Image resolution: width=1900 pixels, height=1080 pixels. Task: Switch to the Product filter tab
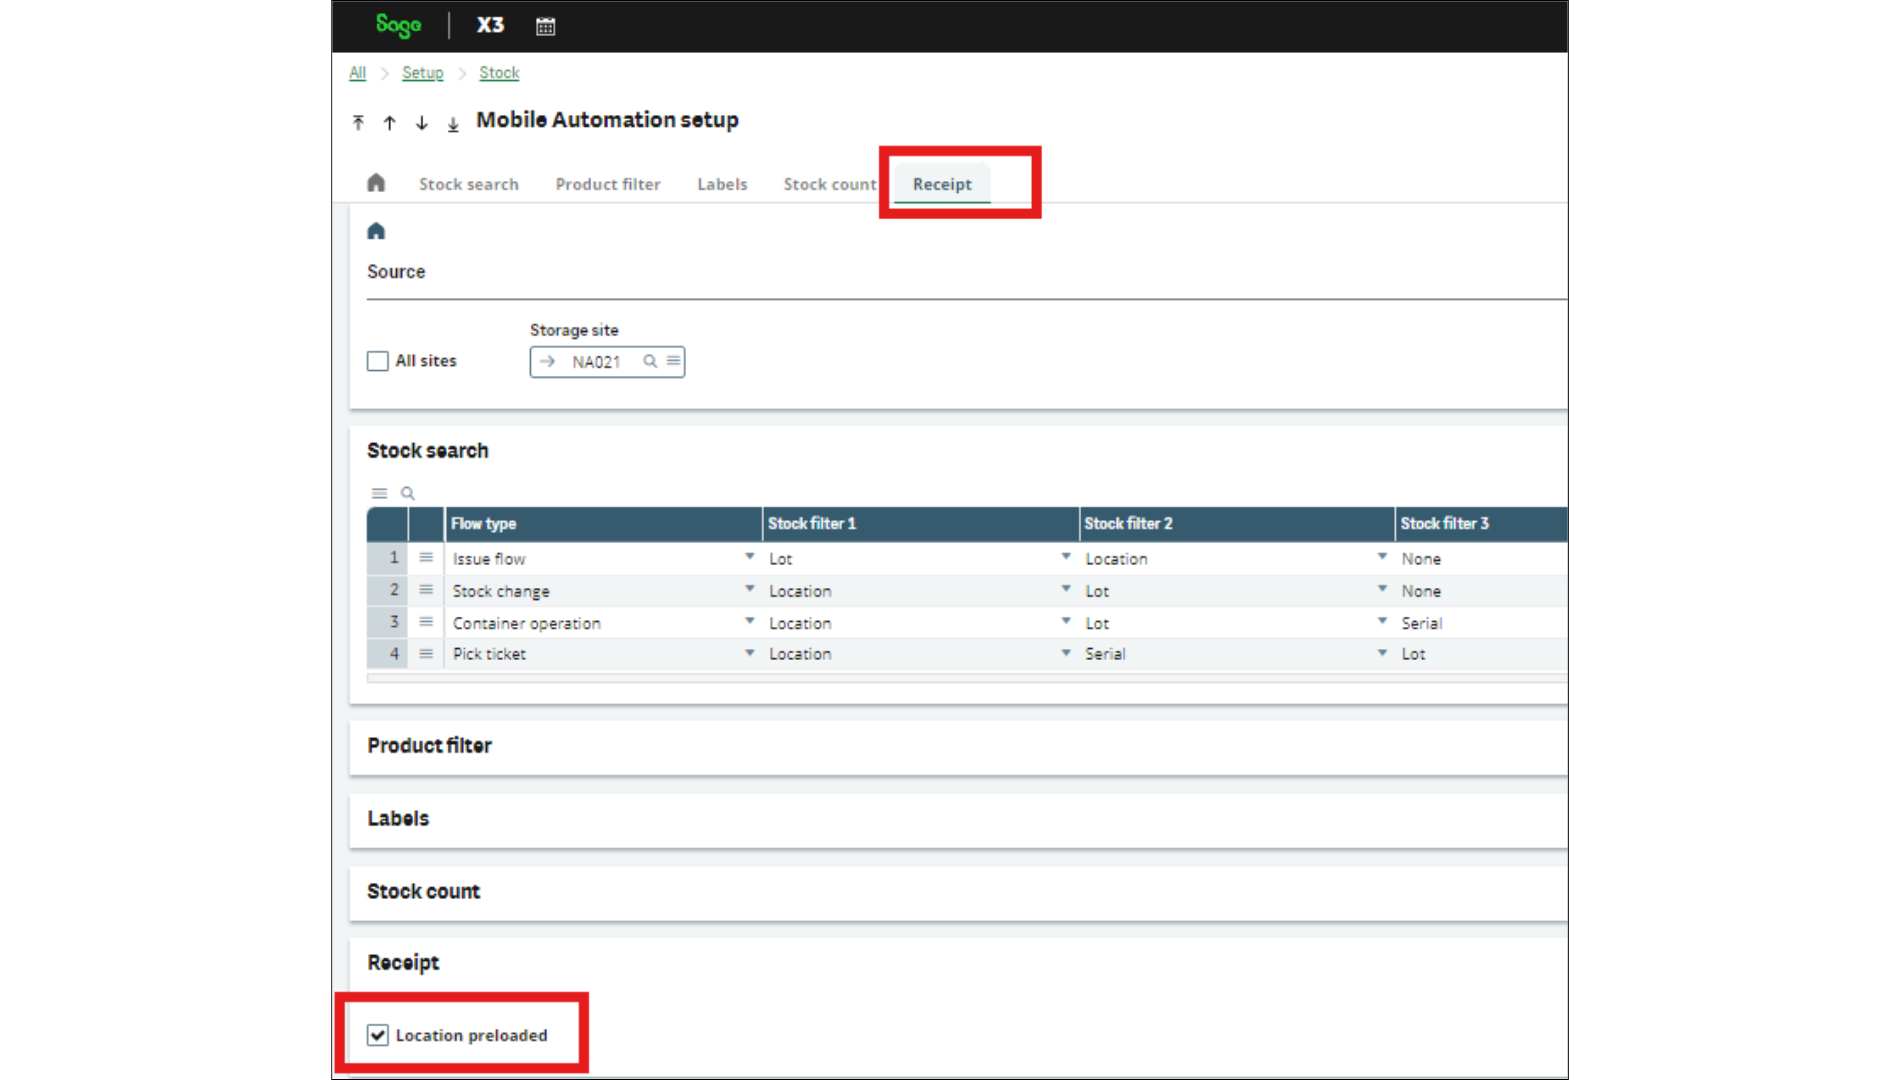pyautogui.click(x=608, y=184)
